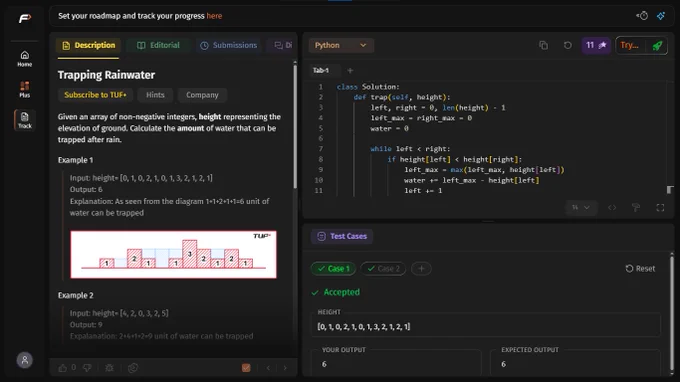Click the sparkle AI icon in top bar
Viewport: 680px width, 382px height.
(661, 16)
